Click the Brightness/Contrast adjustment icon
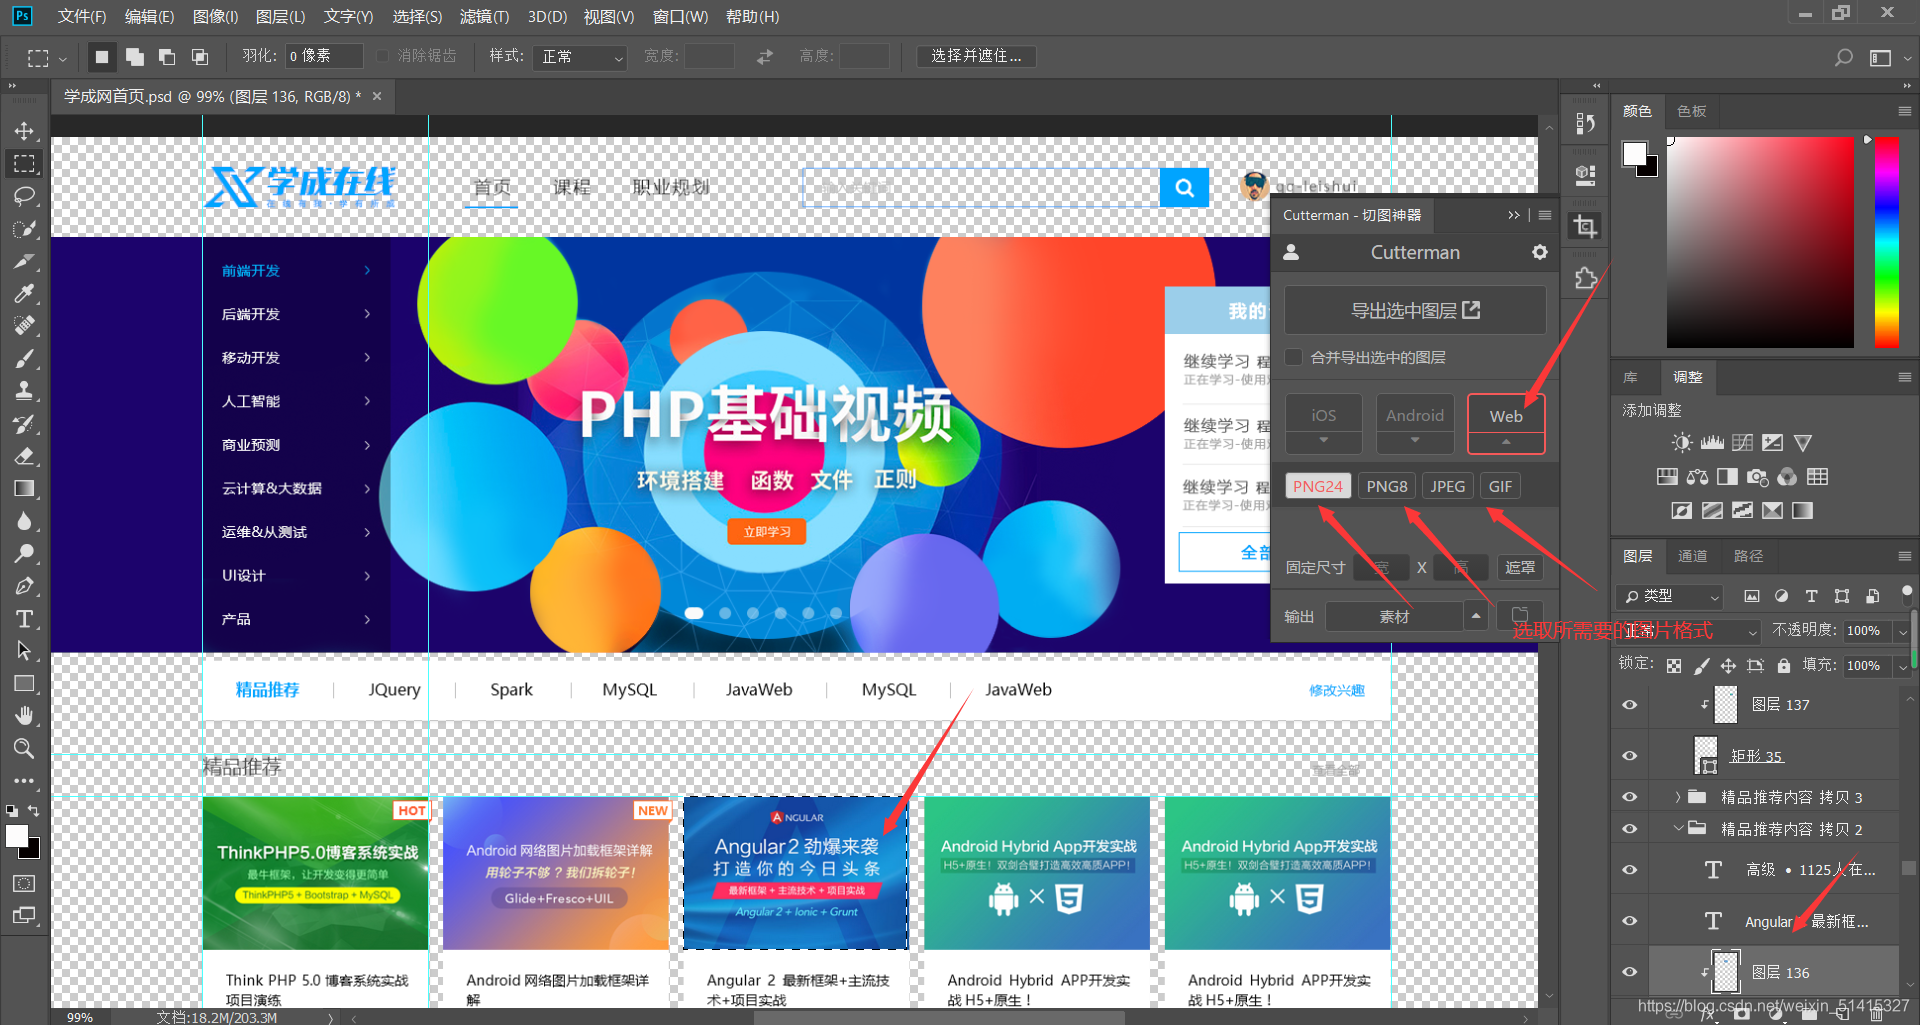The width and height of the screenshot is (1920, 1025). pyautogui.click(x=1683, y=443)
